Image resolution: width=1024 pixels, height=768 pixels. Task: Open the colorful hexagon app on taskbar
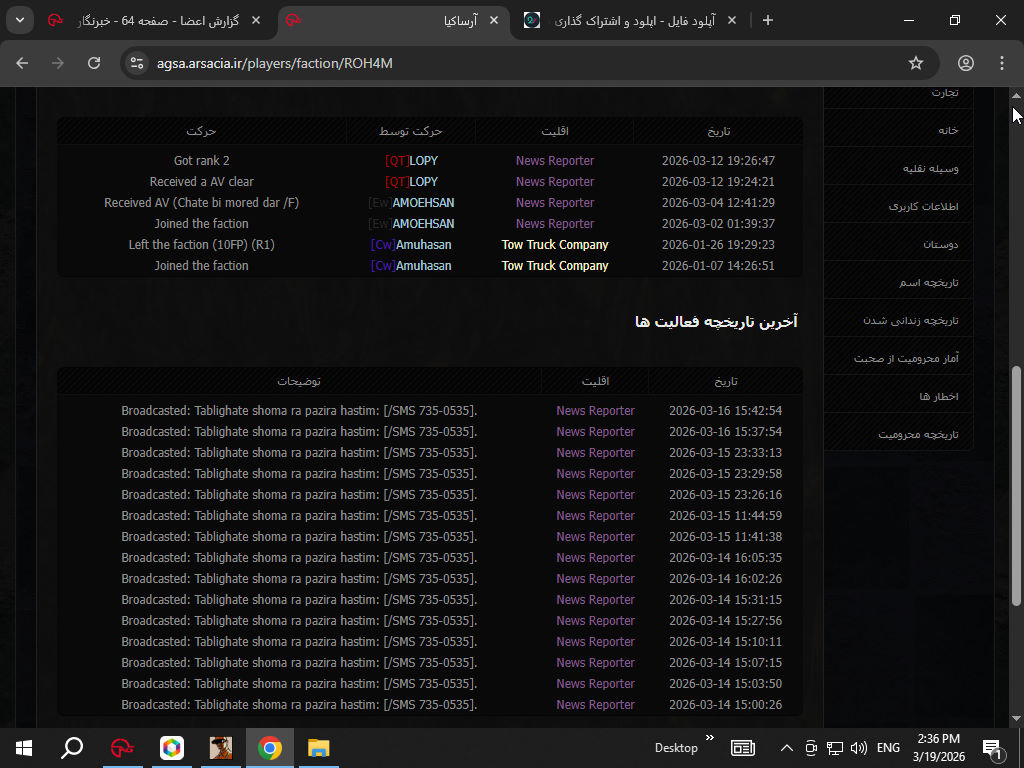(x=172, y=748)
